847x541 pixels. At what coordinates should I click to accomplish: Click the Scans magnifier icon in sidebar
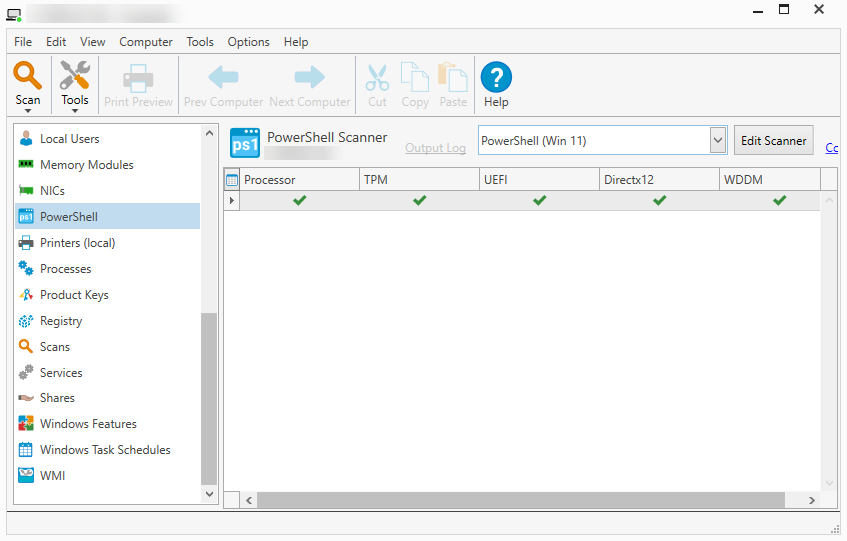26,346
